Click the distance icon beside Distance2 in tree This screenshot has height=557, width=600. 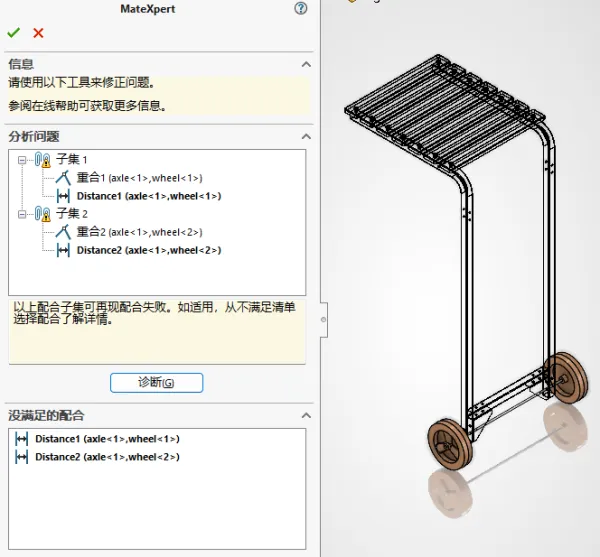[63, 251]
